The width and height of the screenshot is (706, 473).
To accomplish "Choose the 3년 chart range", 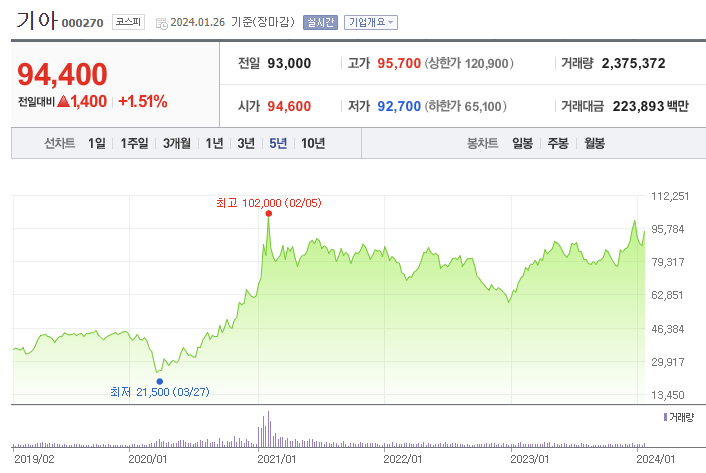I will pos(246,143).
